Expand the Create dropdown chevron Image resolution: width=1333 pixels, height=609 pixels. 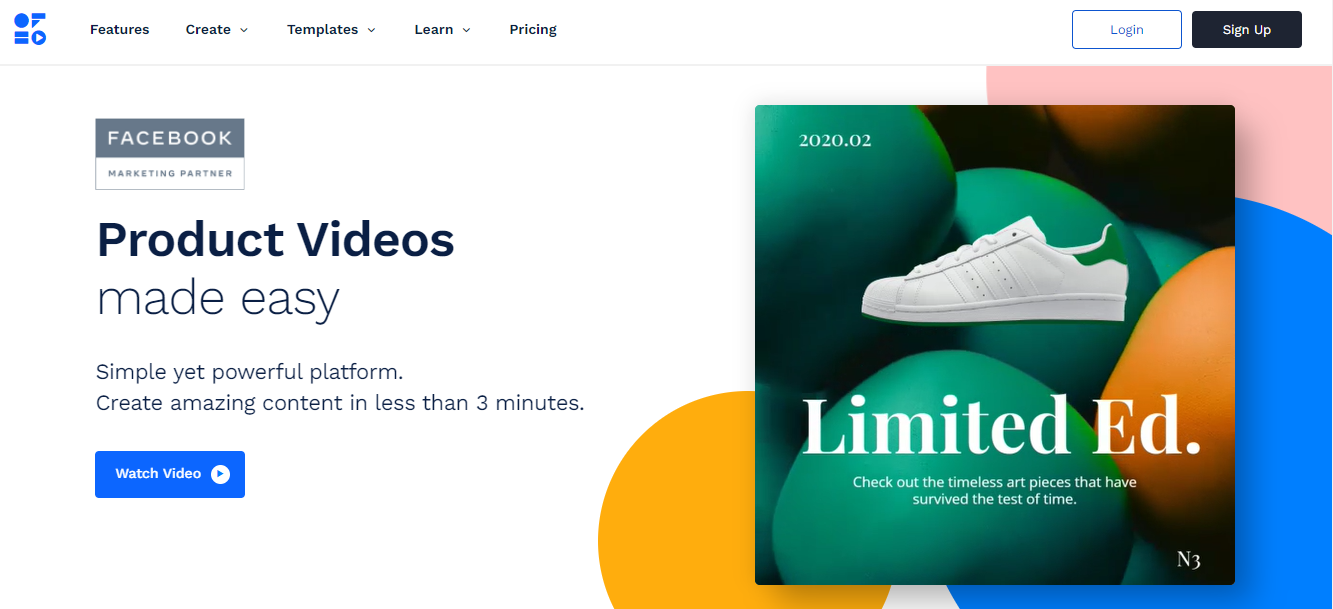coord(243,30)
